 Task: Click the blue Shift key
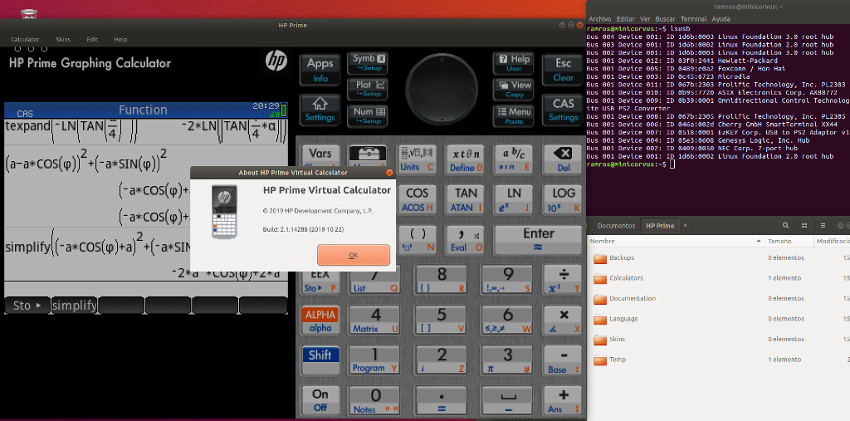coord(320,360)
